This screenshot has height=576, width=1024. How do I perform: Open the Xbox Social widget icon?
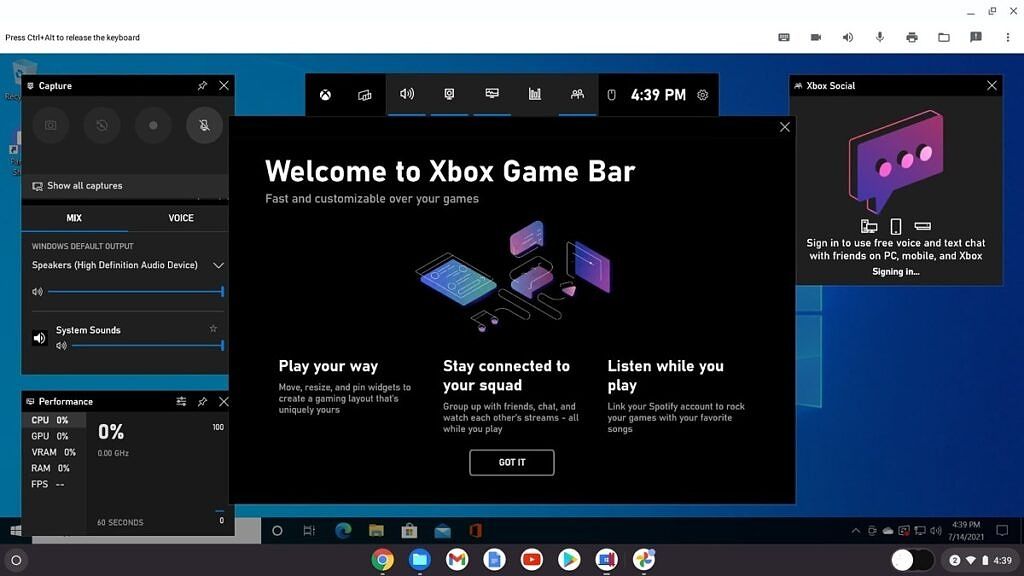(x=577, y=94)
